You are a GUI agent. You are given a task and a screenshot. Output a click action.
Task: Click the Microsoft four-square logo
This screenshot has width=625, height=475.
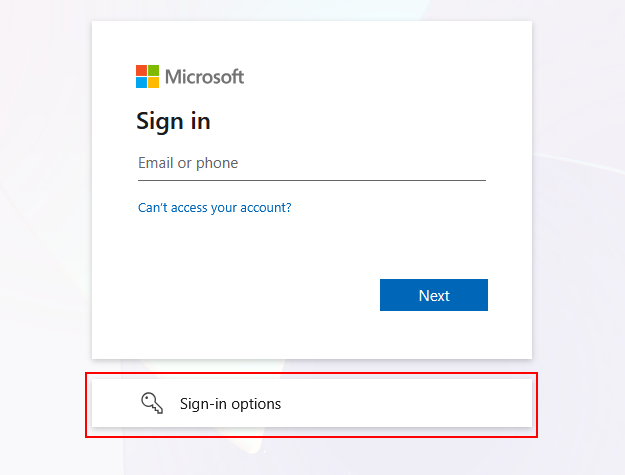click(147, 77)
